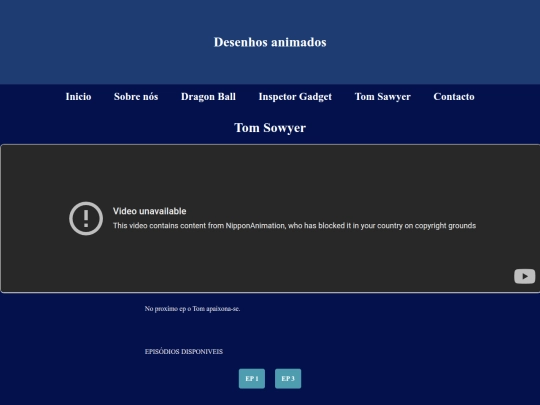This screenshot has height=405, width=540.
Task: Click the EPISÓDIOS DISPONIVEIS label
Action: (x=184, y=352)
